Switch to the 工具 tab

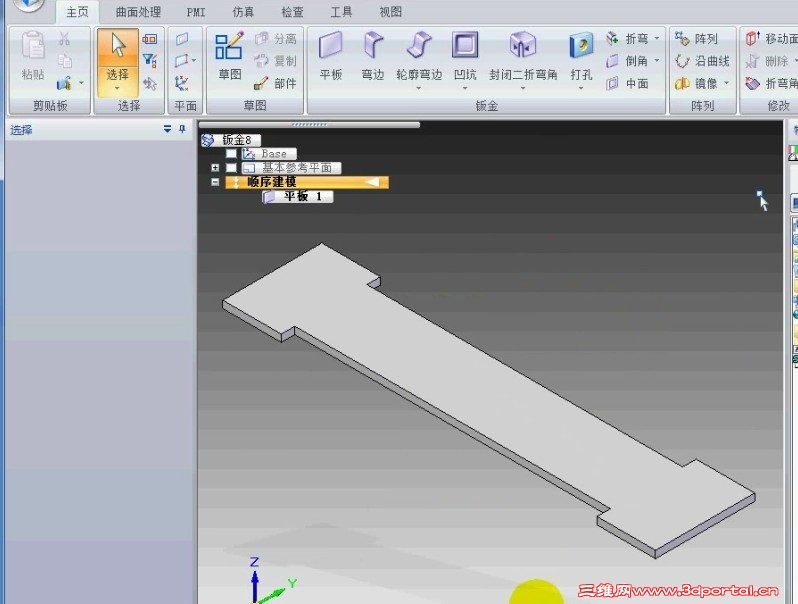tap(341, 12)
